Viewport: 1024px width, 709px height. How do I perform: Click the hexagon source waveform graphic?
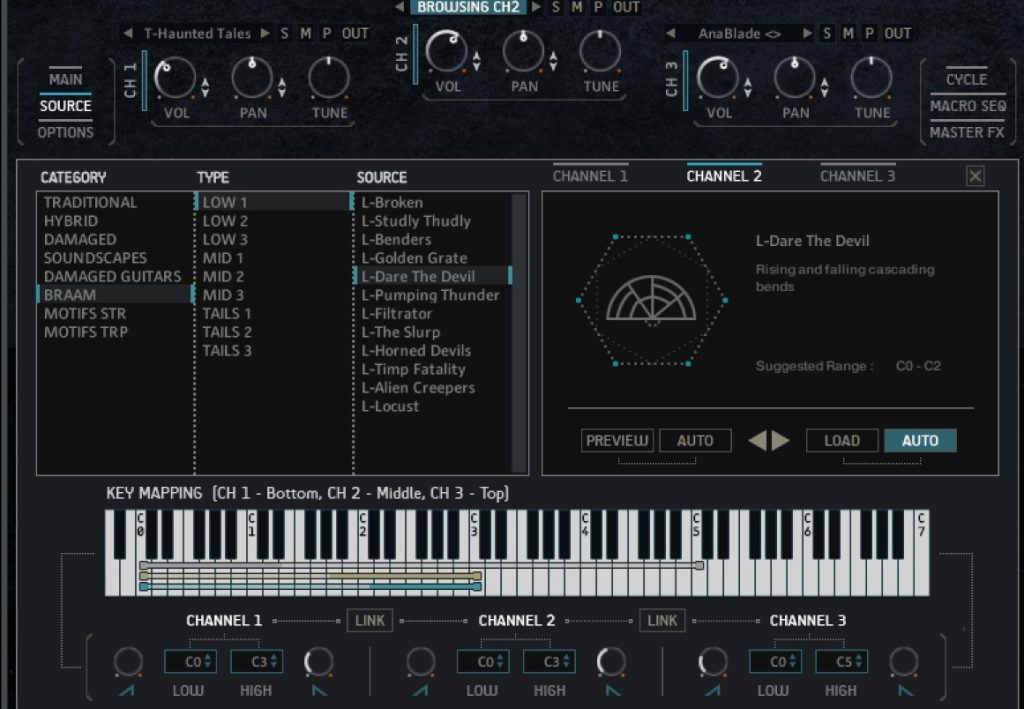(x=651, y=300)
